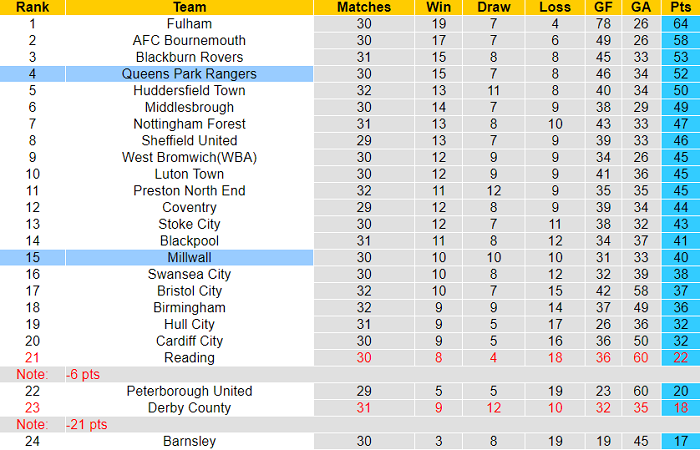Click West Bromwich(WBA) team name

click(189, 157)
